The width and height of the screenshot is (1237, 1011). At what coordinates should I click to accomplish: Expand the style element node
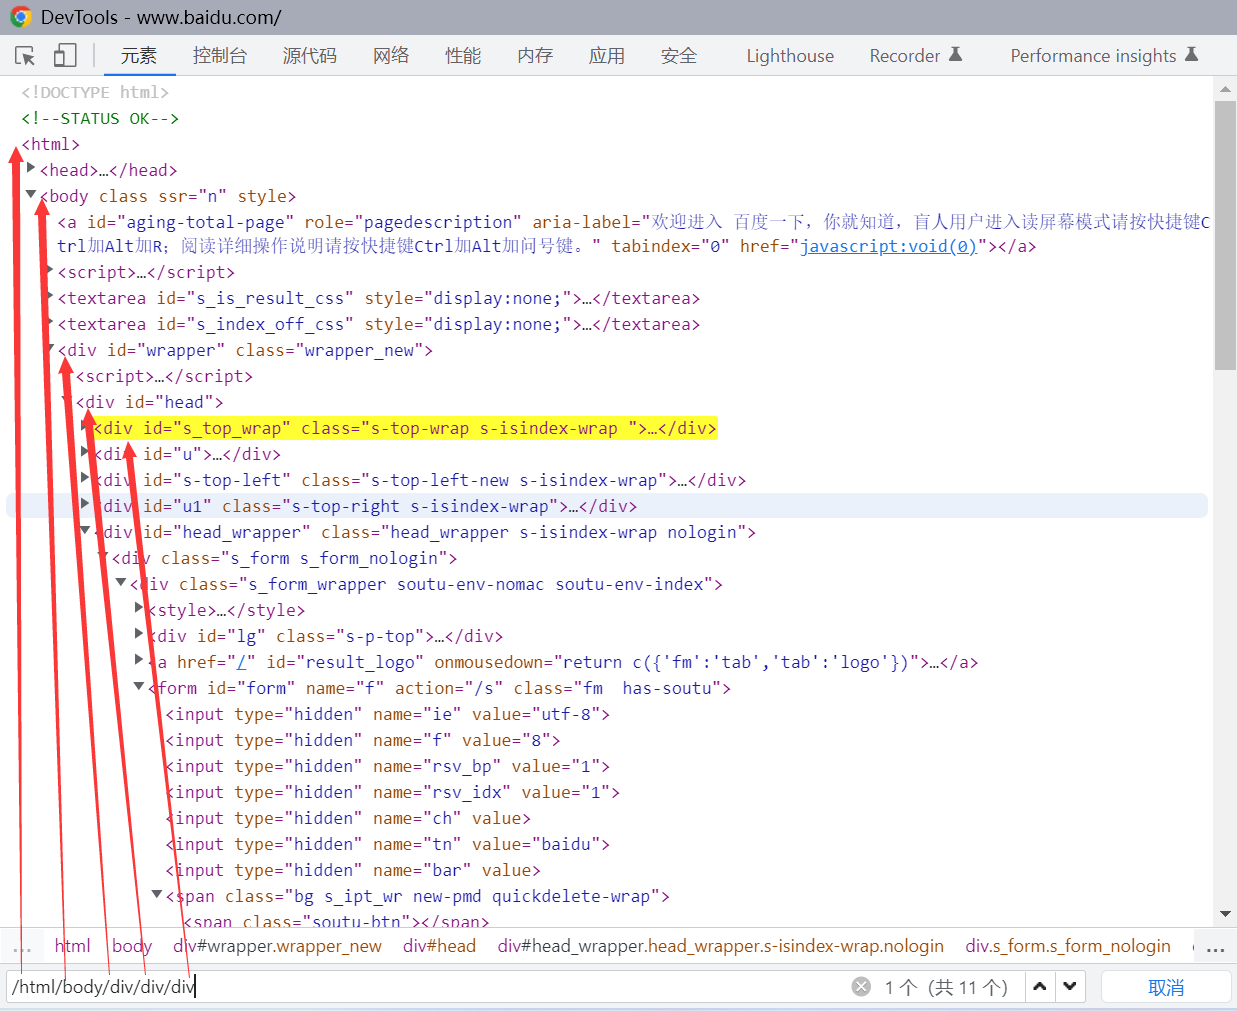139,609
